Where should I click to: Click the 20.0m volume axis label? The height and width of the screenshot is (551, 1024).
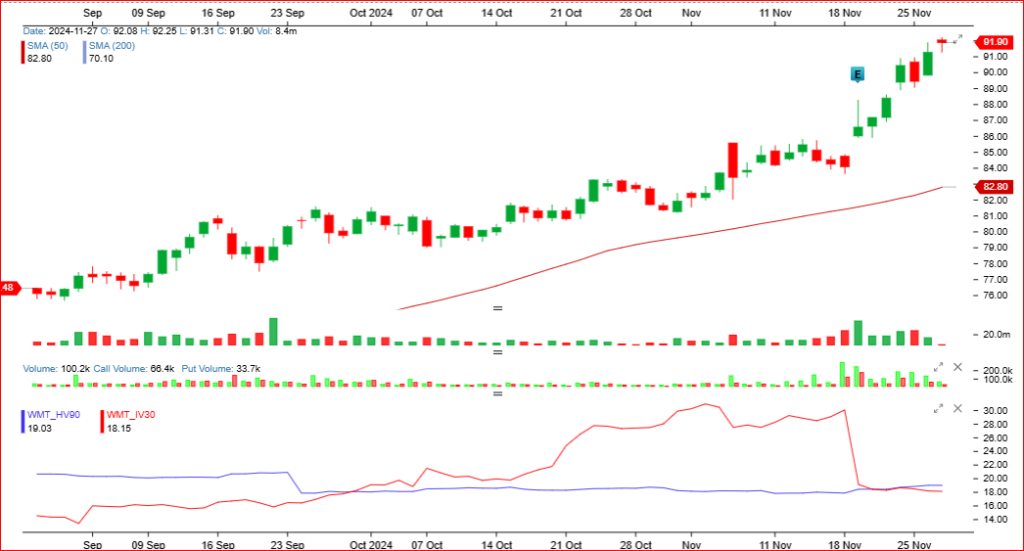point(997,334)
